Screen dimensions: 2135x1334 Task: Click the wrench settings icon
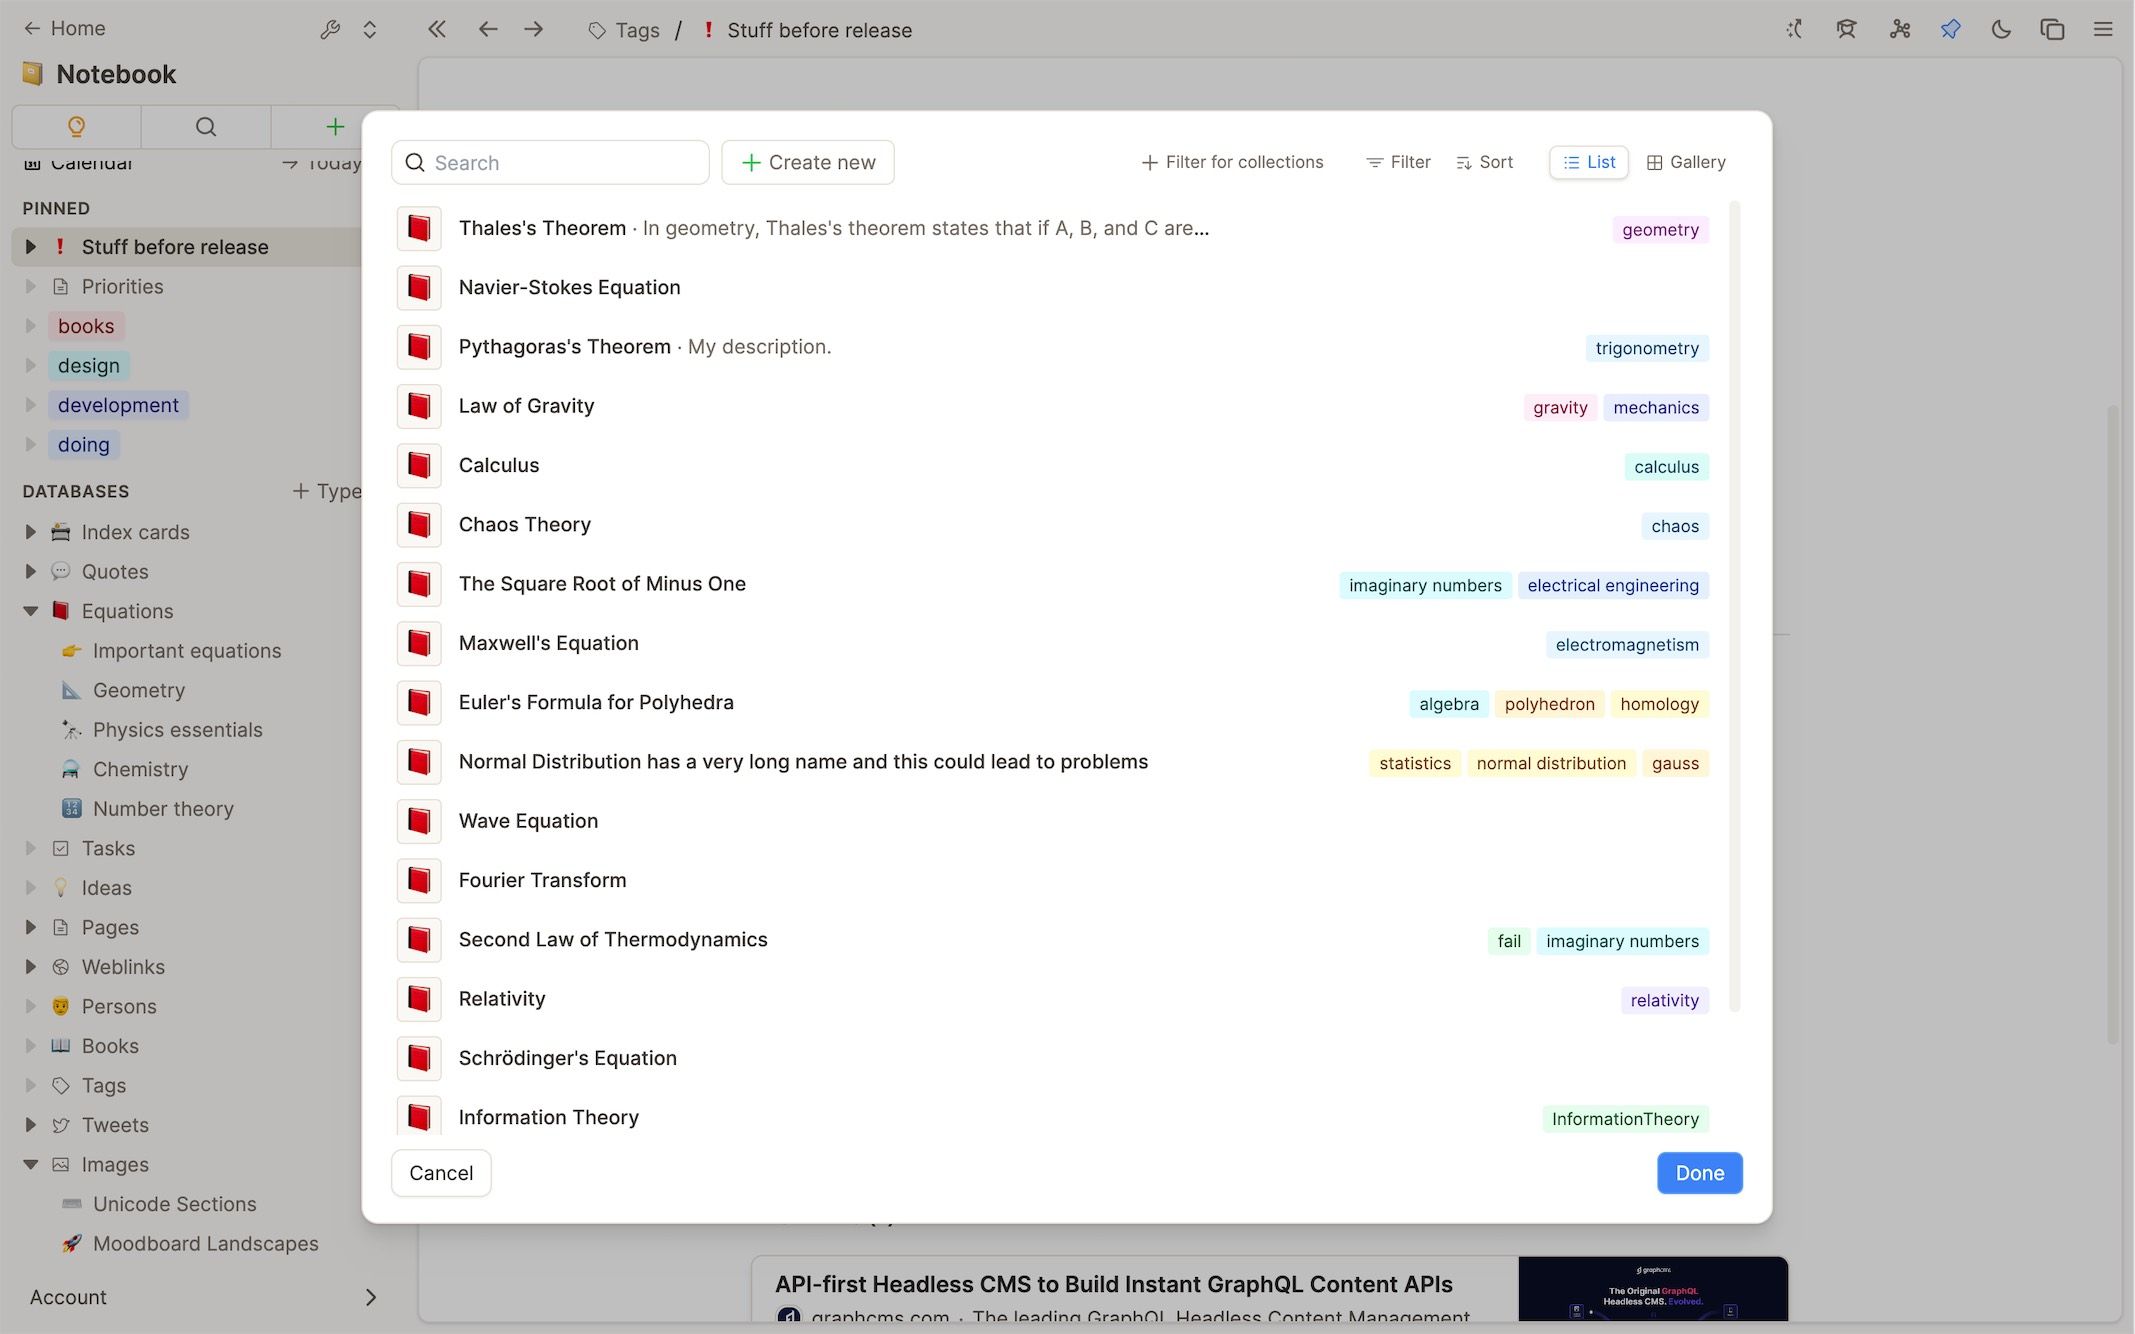pos(330,30)
